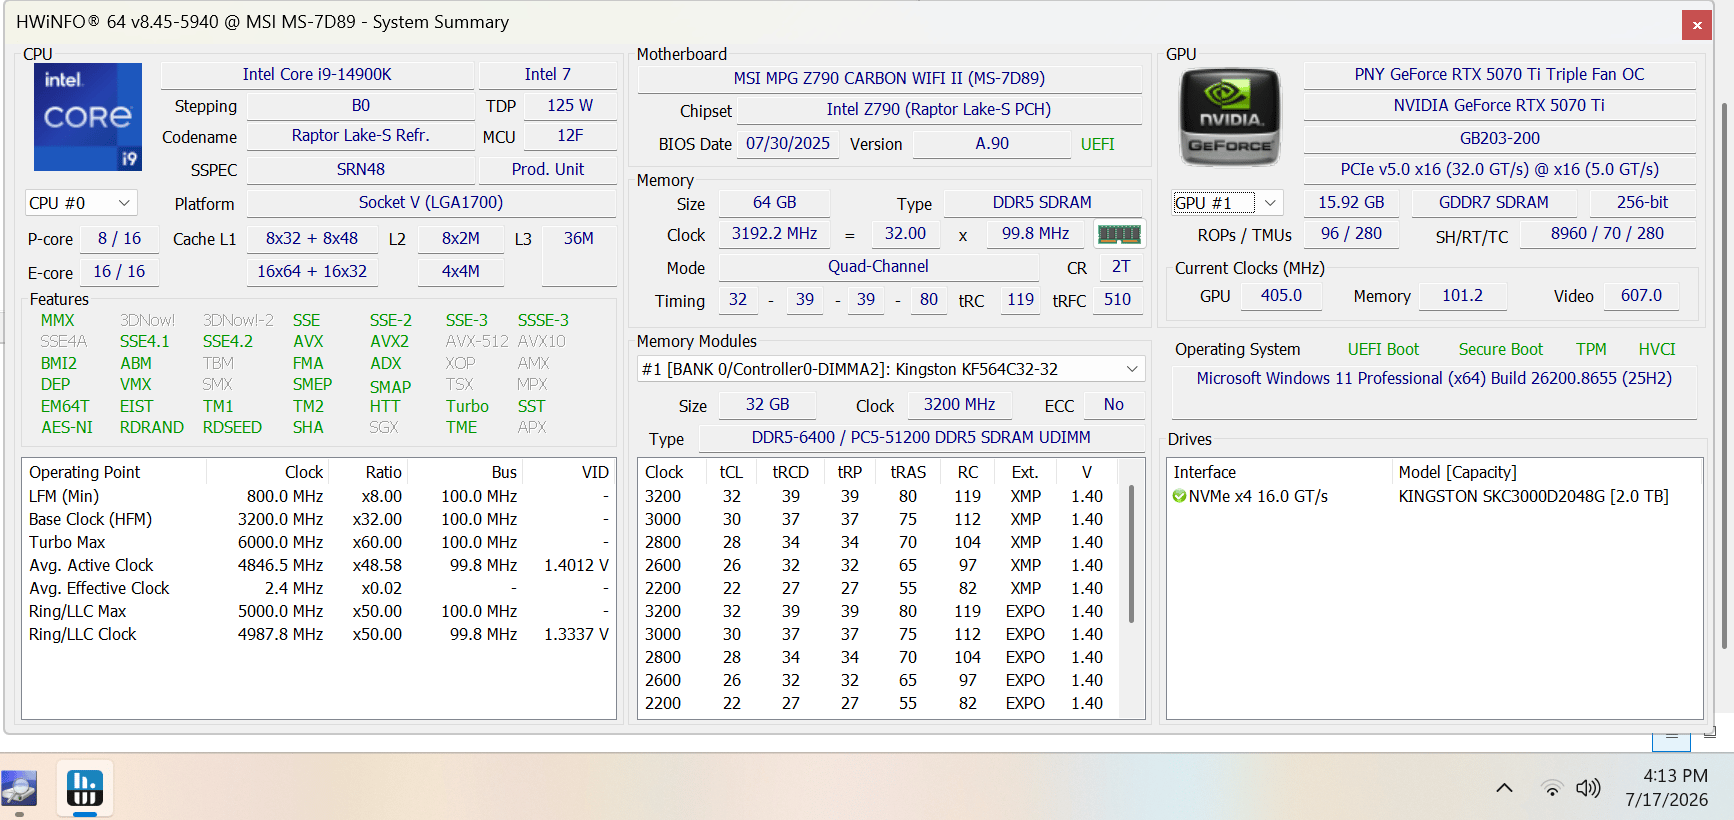Click the BIOS version A.90 field
Viewport: 1734px width, 820px height.
[x=992, y=143]
